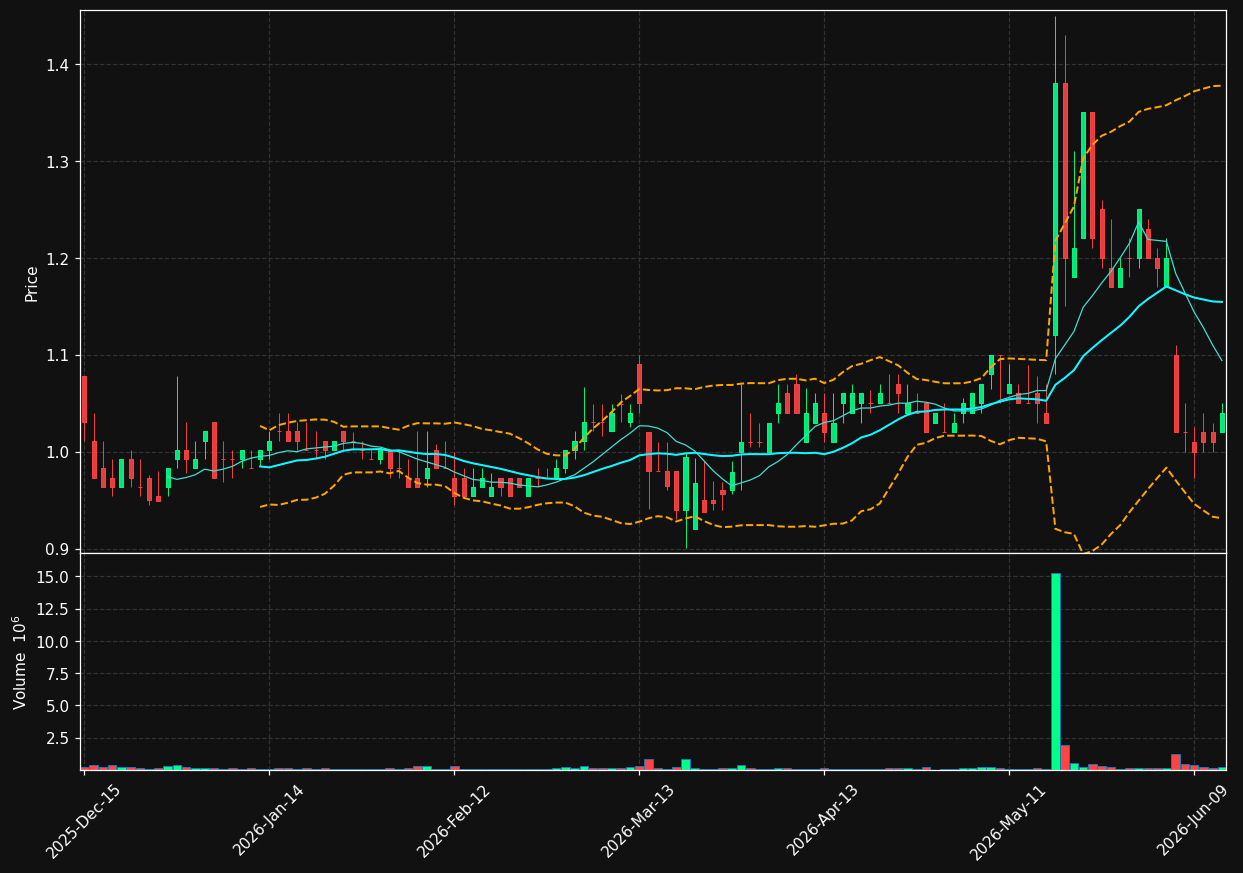Viewport: 1243px width, 873px height.
Task: Click the 2026-Apr-13 date label
Action: point(823,822)
